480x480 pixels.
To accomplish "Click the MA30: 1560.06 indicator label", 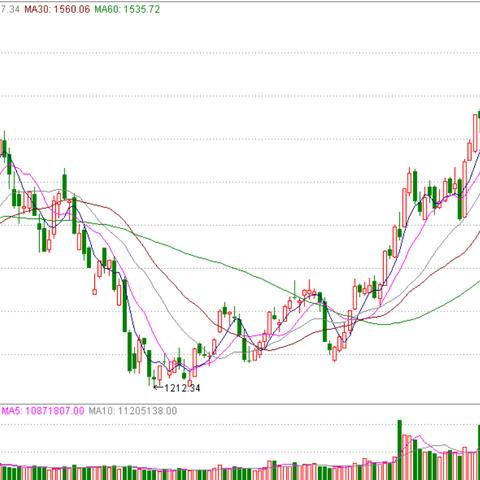I will (x=57, y=9).
